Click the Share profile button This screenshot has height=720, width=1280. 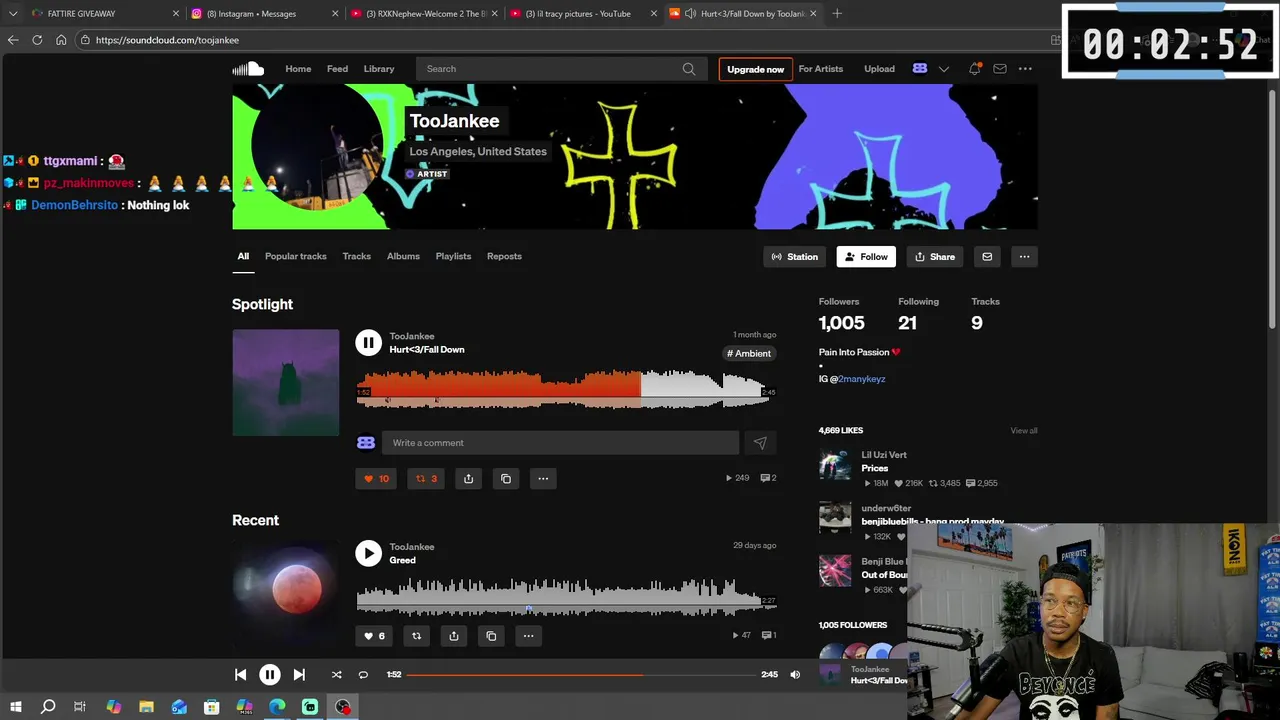(935, 257)
